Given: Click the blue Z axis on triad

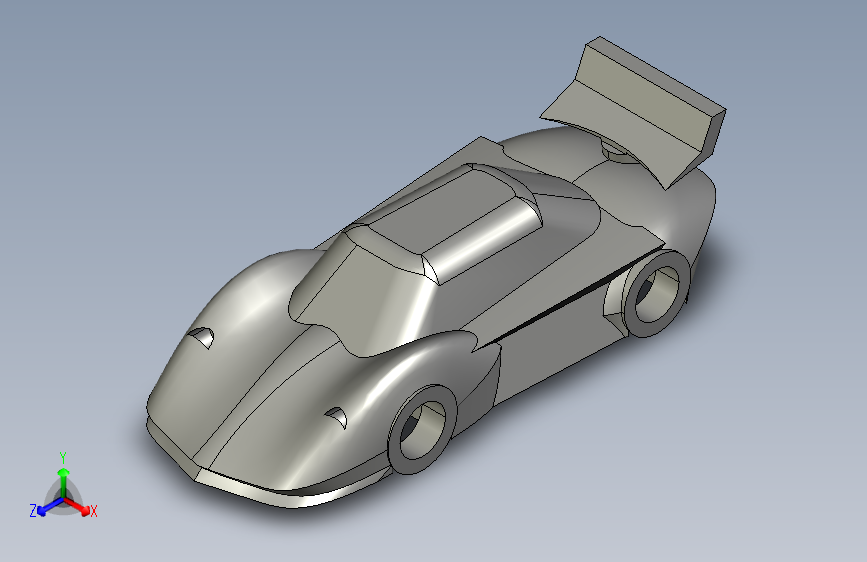Looking at the screenshot, I should (50, 506).
